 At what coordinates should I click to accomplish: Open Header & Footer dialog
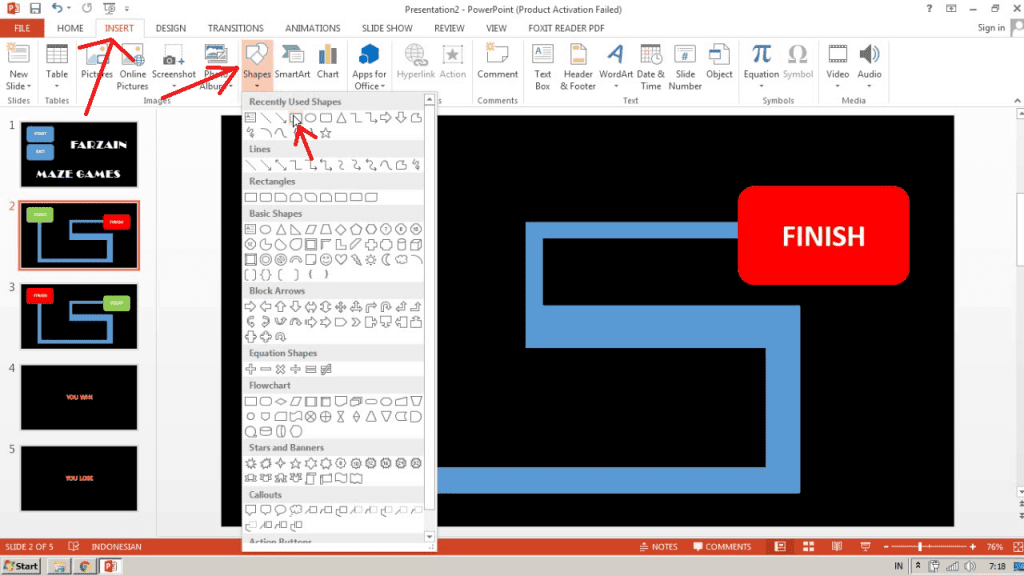tap(578, 67)
